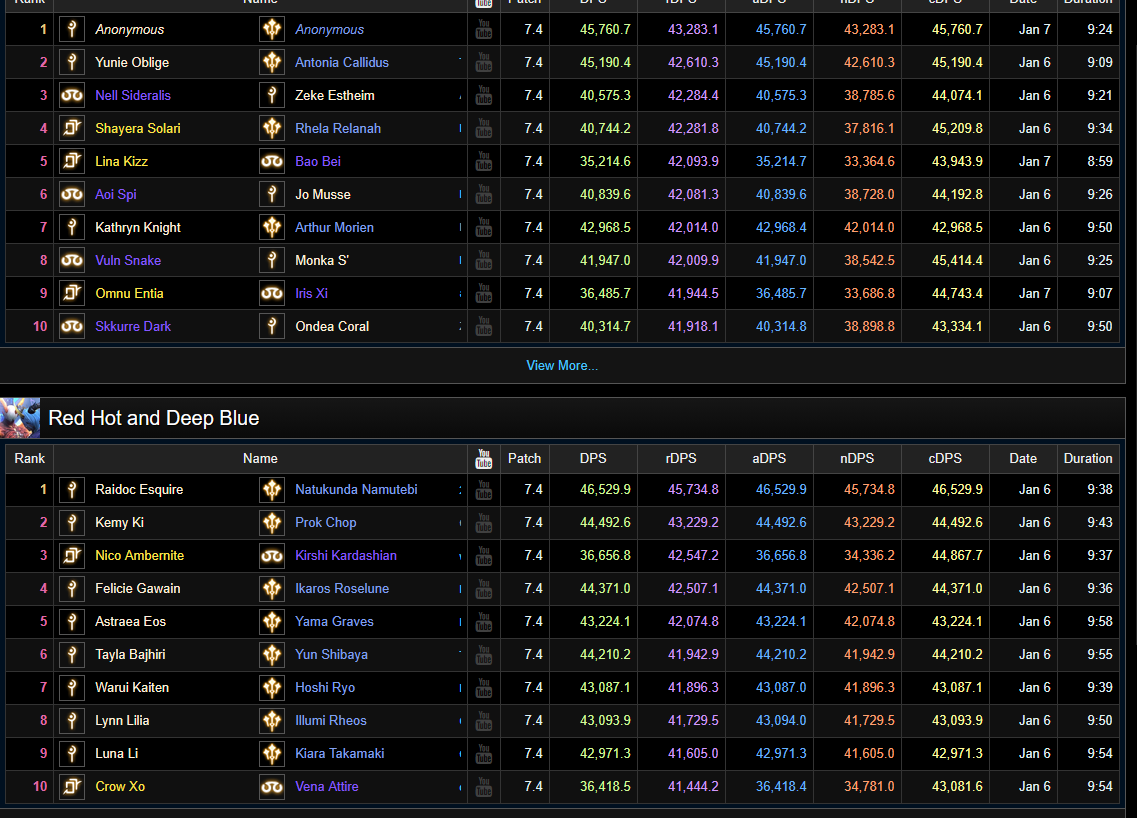Screen dimensions: 1137x818
Task: Click the job icon next to Kirshi Kardashian
Action: (x=272, y=555)
